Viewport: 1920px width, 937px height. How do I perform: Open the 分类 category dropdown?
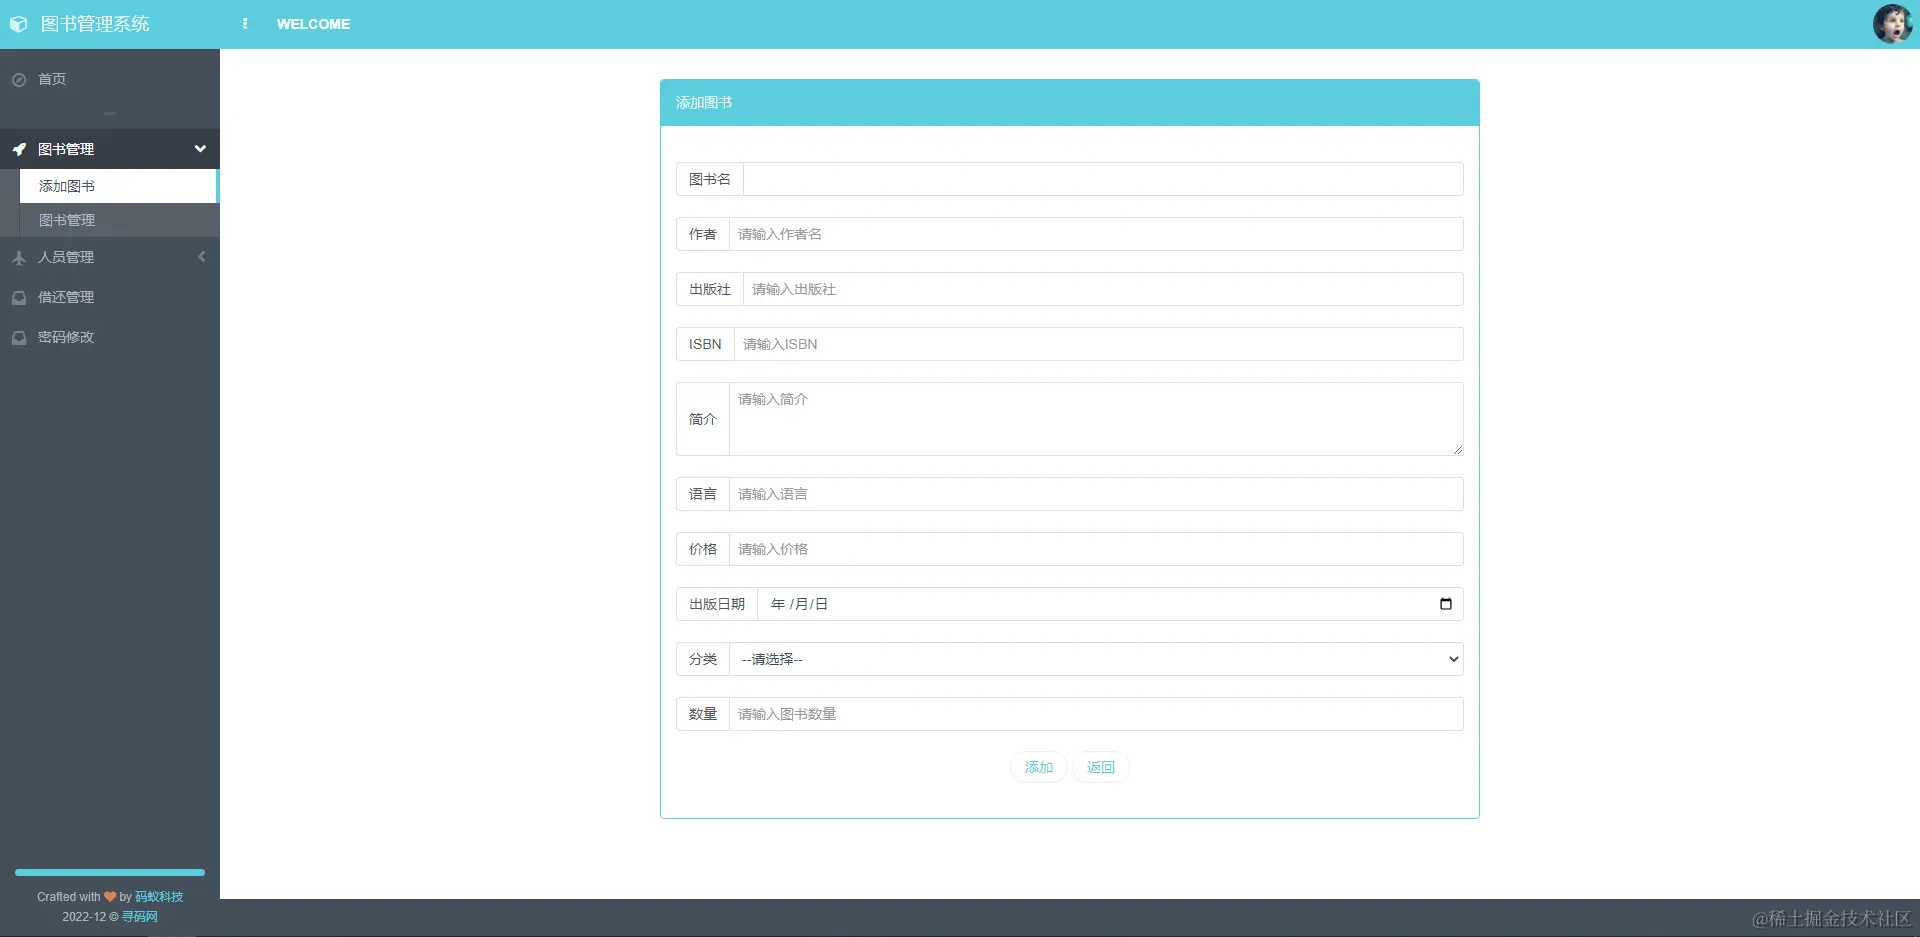click(1096, 659)
